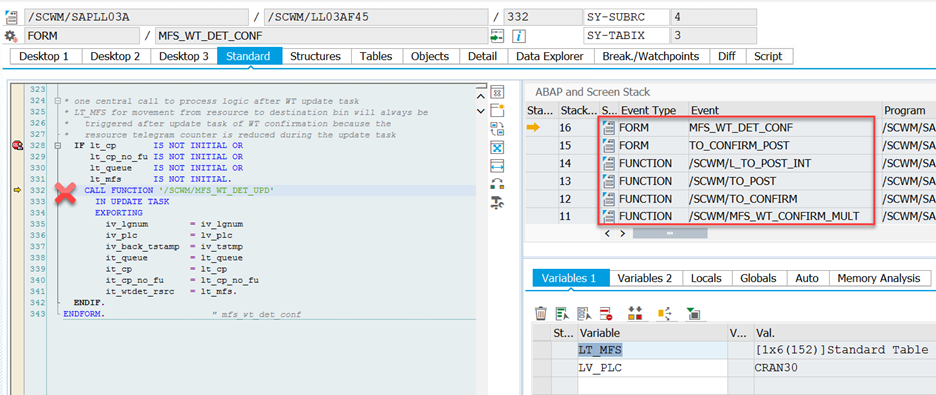Click the line number field showing 332
Image resolution: width=936 pixels, height=395 pixels.
pos(543,17)
